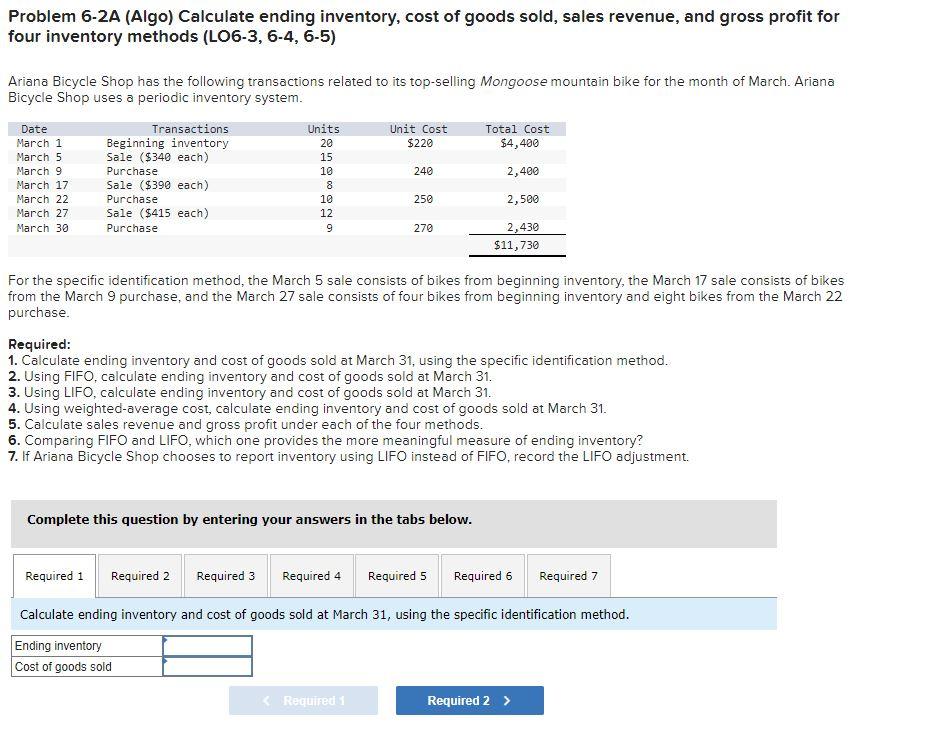Switch to the Required 1 tab
Screen dimensions: 931x740
point(52,575)
